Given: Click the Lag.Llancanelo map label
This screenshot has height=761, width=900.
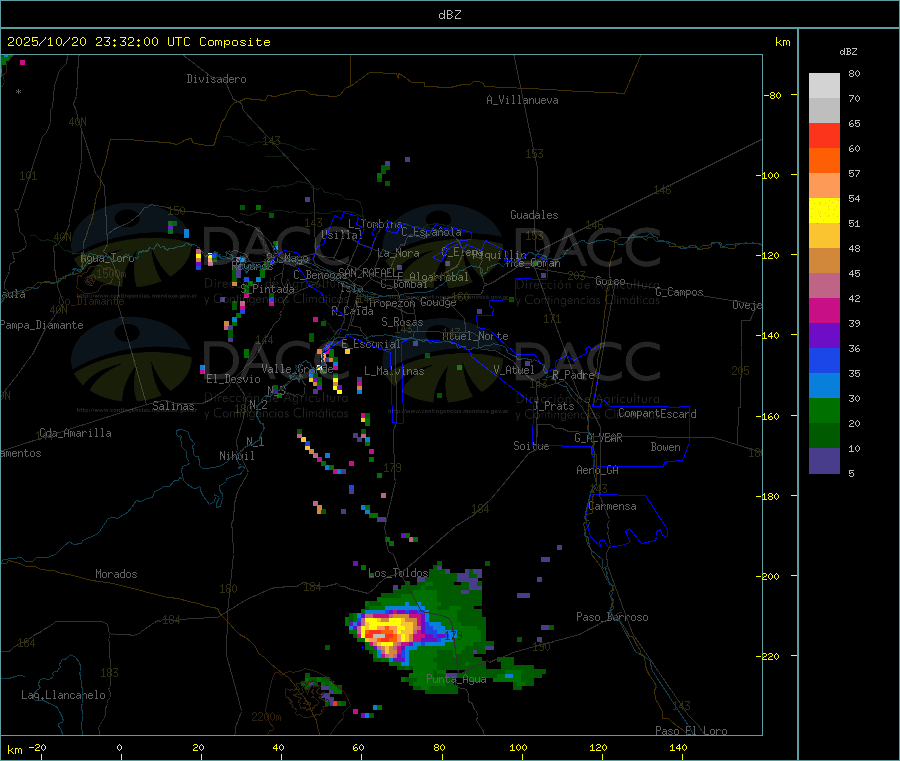Looking at the screenshot, I should [x=63, y=695].
